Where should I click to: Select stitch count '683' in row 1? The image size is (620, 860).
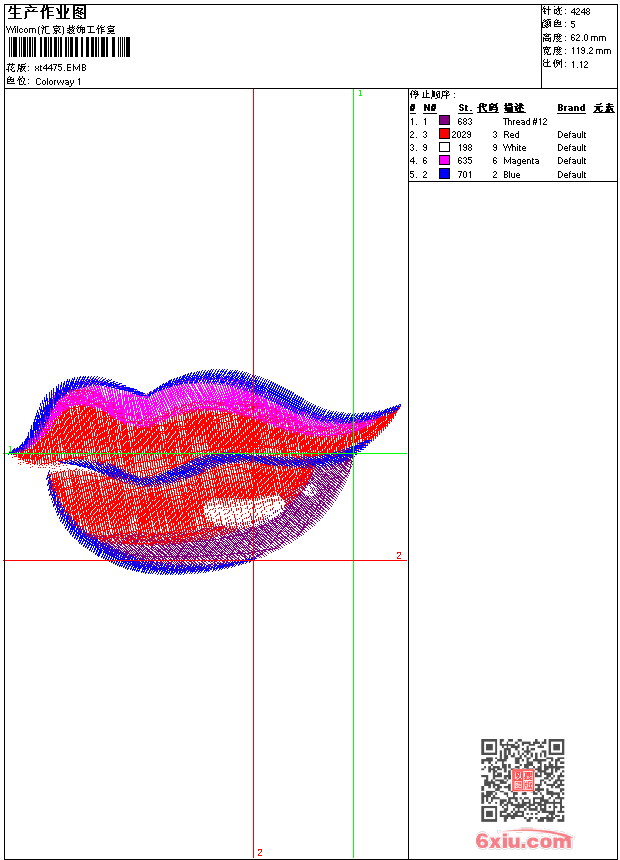[465, 122]
